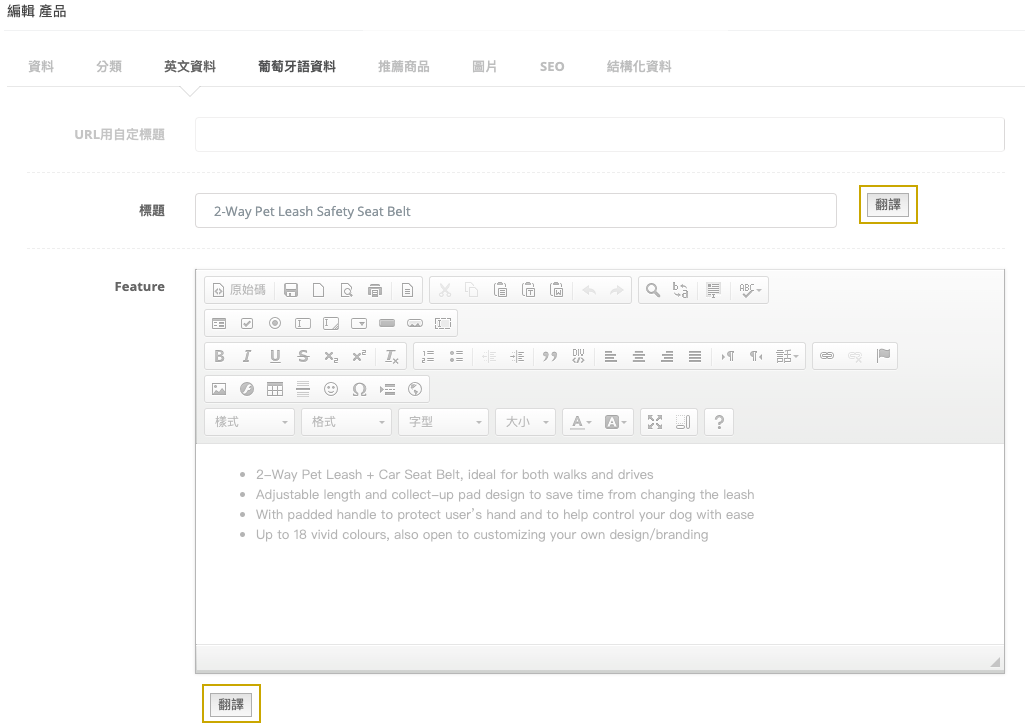Insert a selection list field

click(x=359, y=323)
